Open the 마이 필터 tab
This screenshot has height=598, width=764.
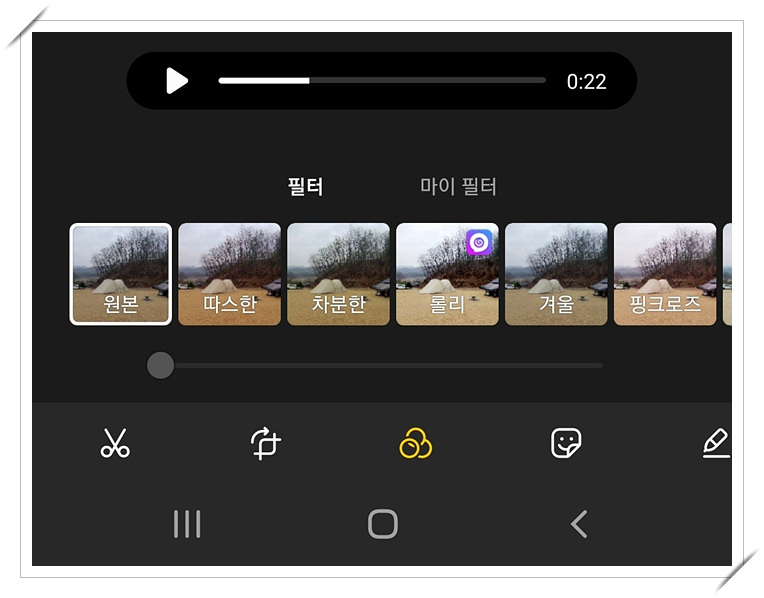[x=458, y=187]
